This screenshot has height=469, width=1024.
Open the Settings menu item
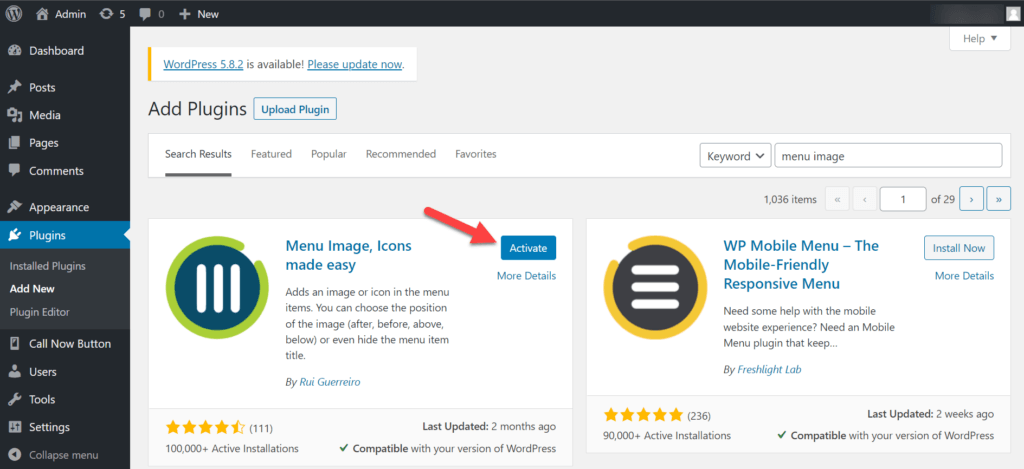coord(50,428)
